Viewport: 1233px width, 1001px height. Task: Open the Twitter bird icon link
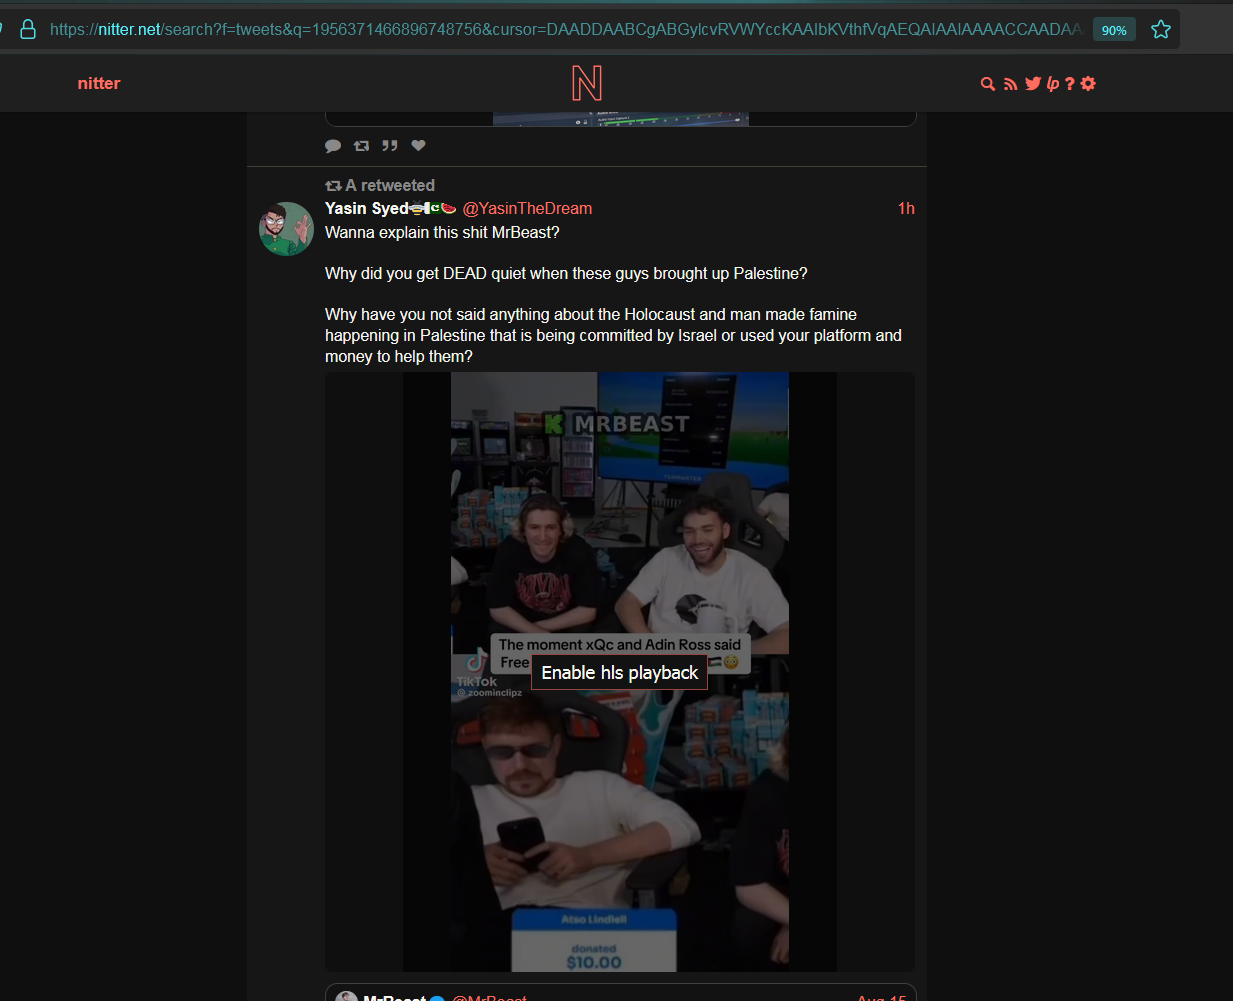point(1033,84)
